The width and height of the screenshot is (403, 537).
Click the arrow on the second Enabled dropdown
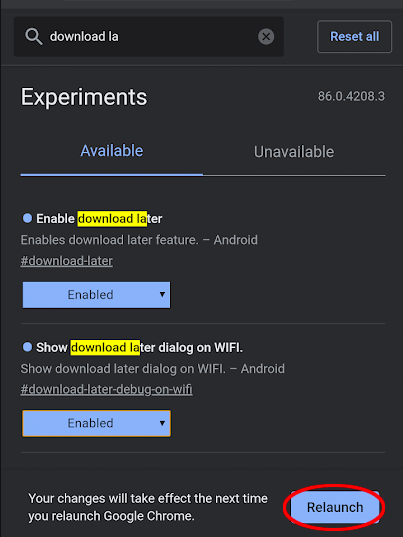pos(162,423)
